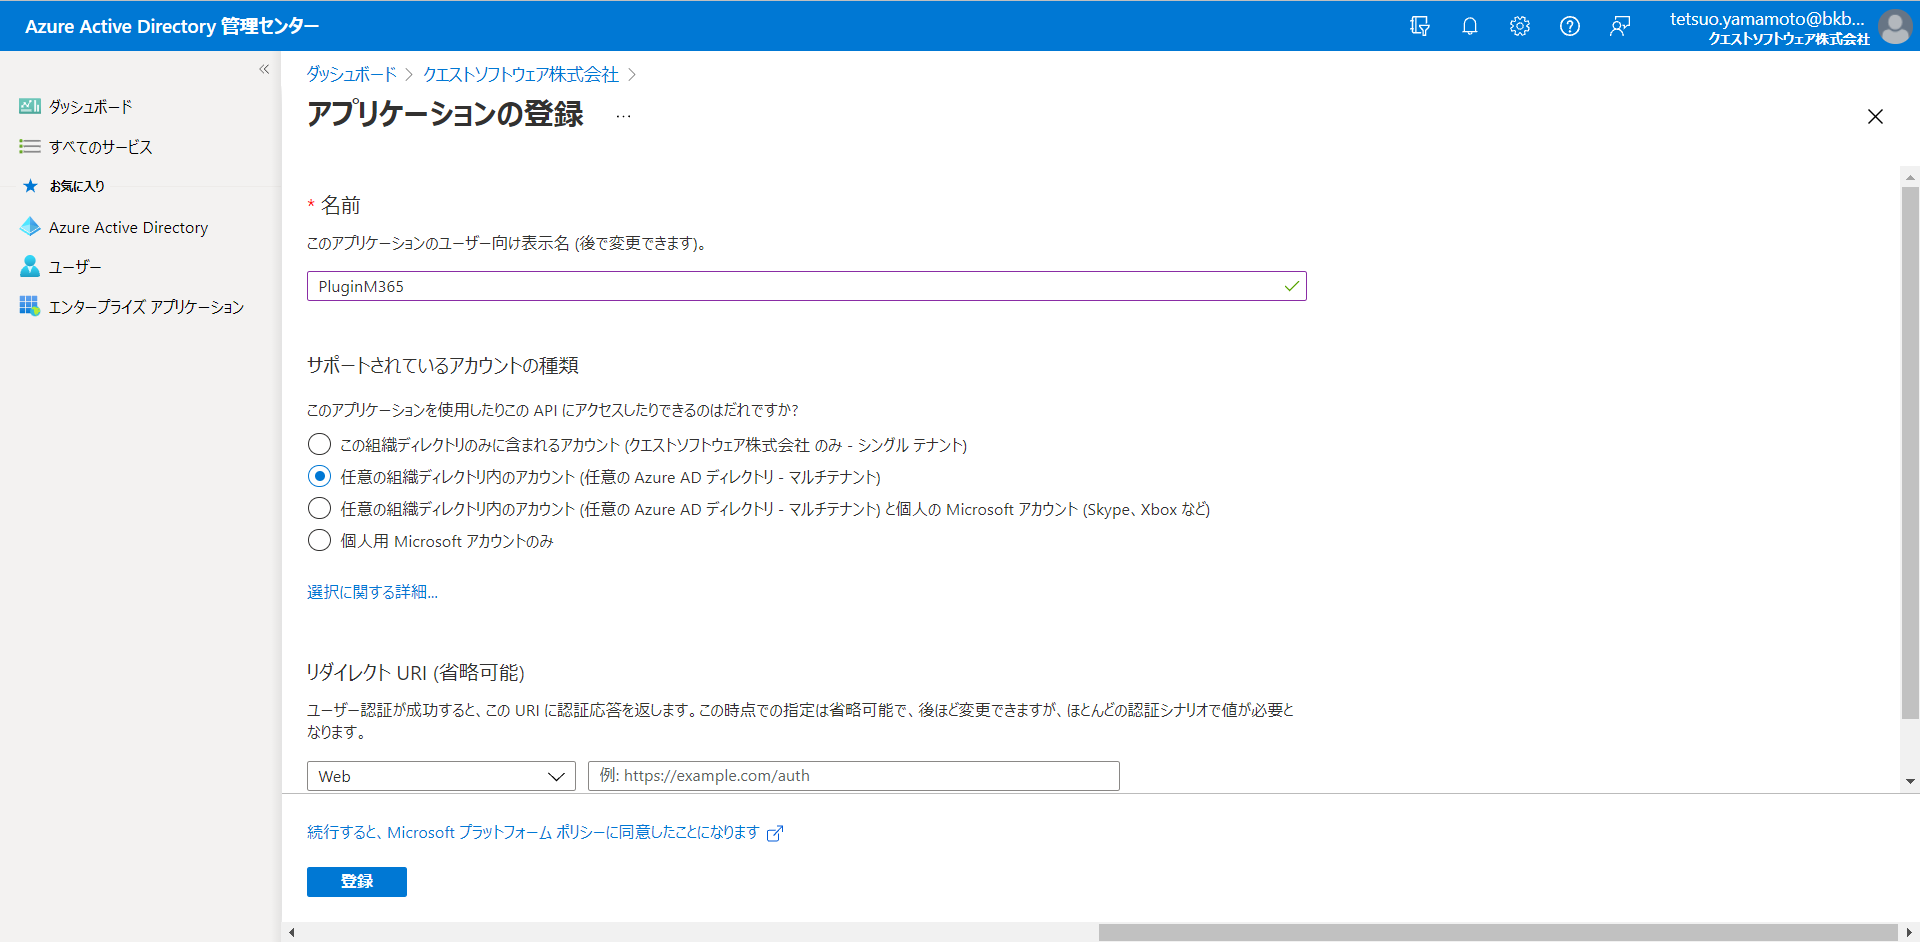Click the ダッシュボード chart icon in sidebar
The image size is (1920, 942).
pyautogui.click(x=30, y=106)
